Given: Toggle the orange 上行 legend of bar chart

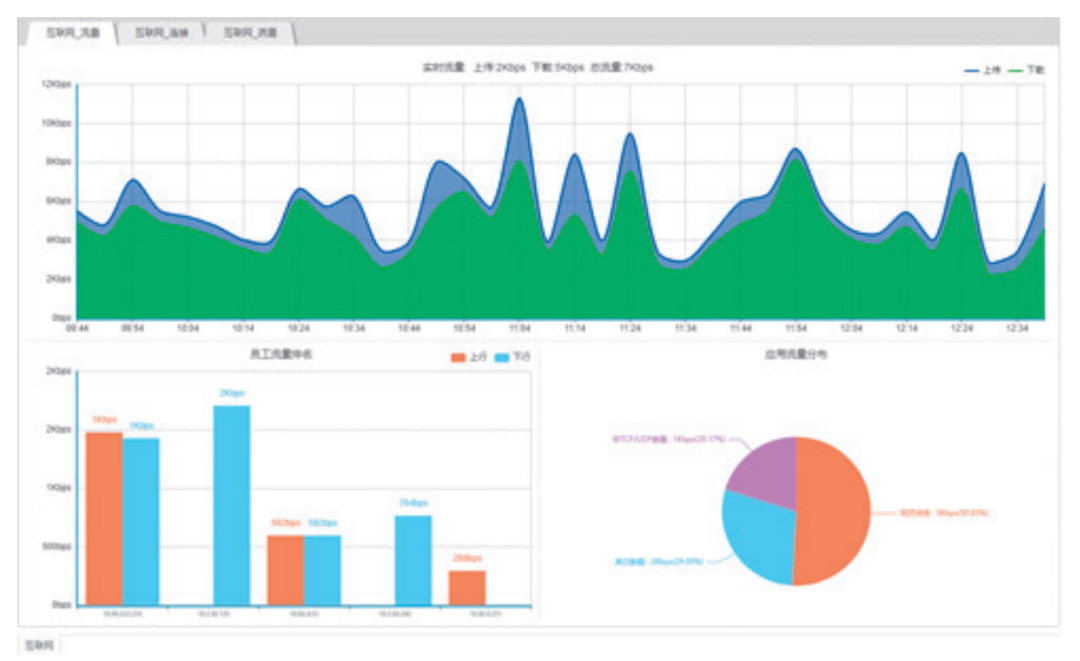Looking at the screenshot, I should click(x=469, y=357).
